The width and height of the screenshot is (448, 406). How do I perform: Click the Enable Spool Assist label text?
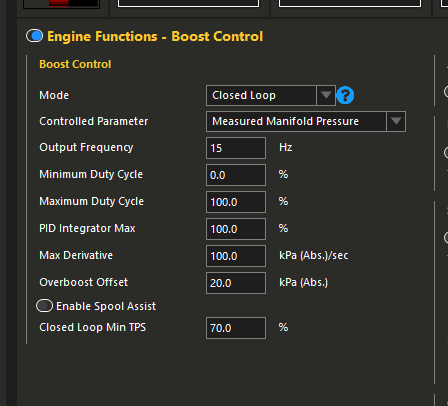tap(106, 306)
